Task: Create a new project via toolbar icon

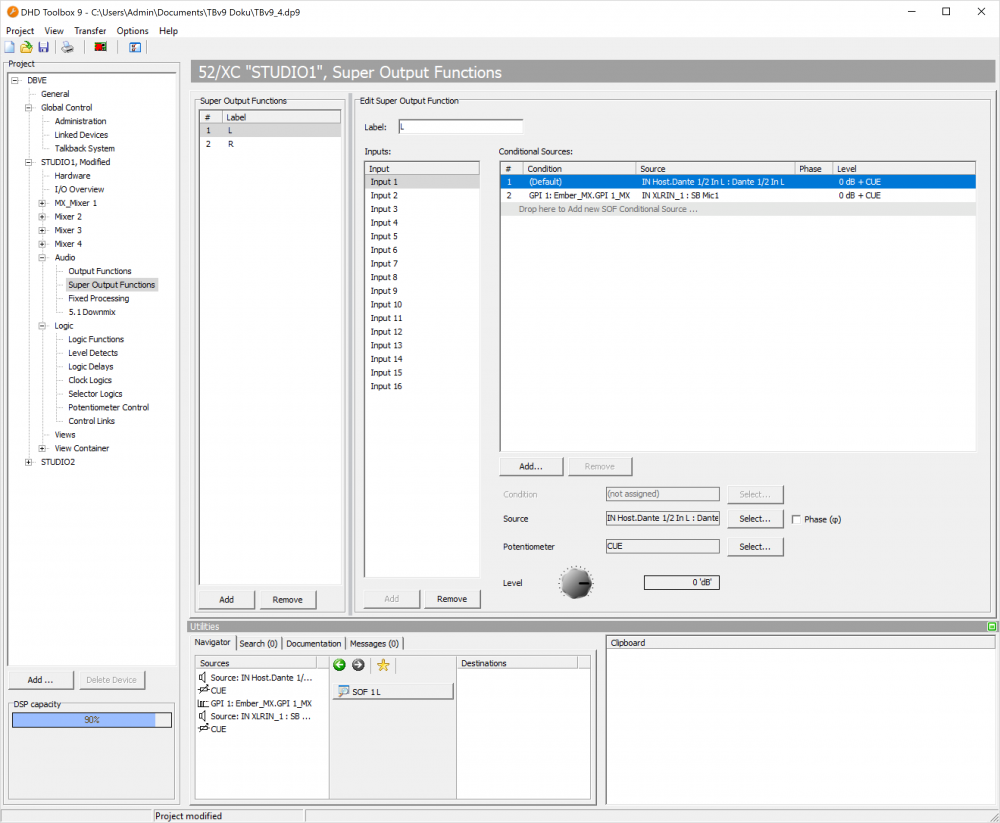Action: [10, 47]
